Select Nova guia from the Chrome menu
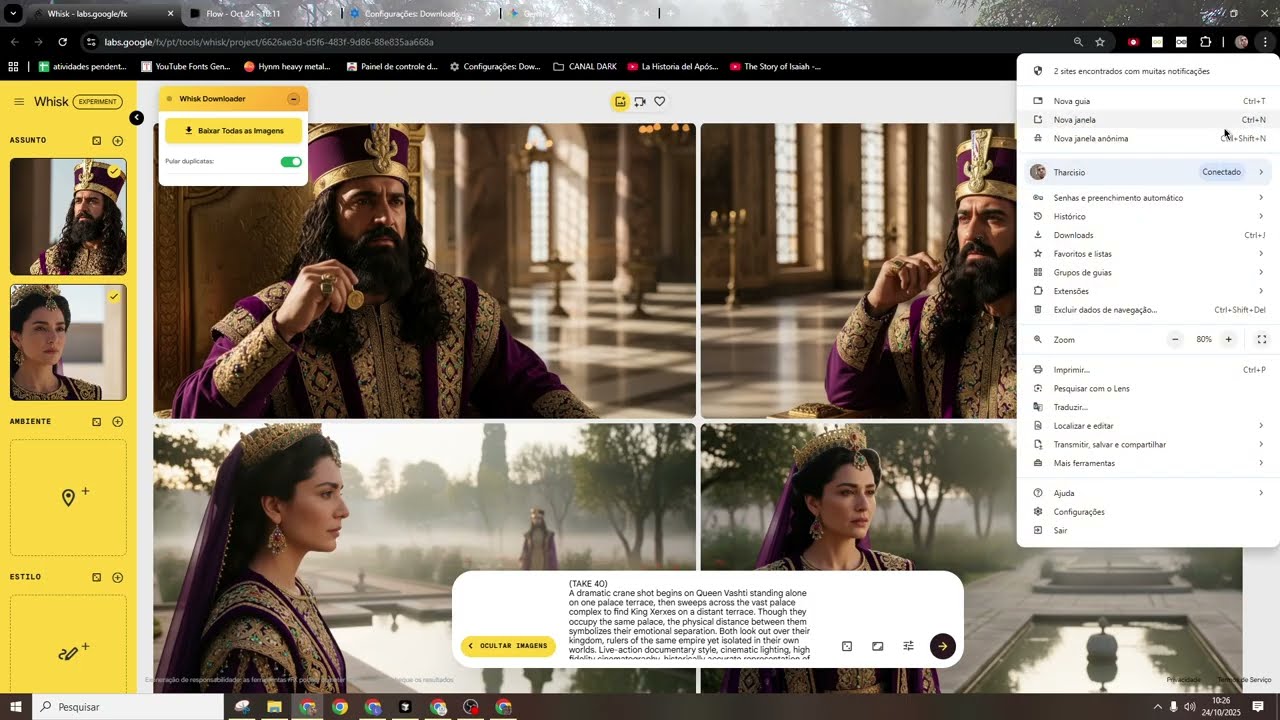This screenshot has width=1280, height=720. pos(1148,101)
